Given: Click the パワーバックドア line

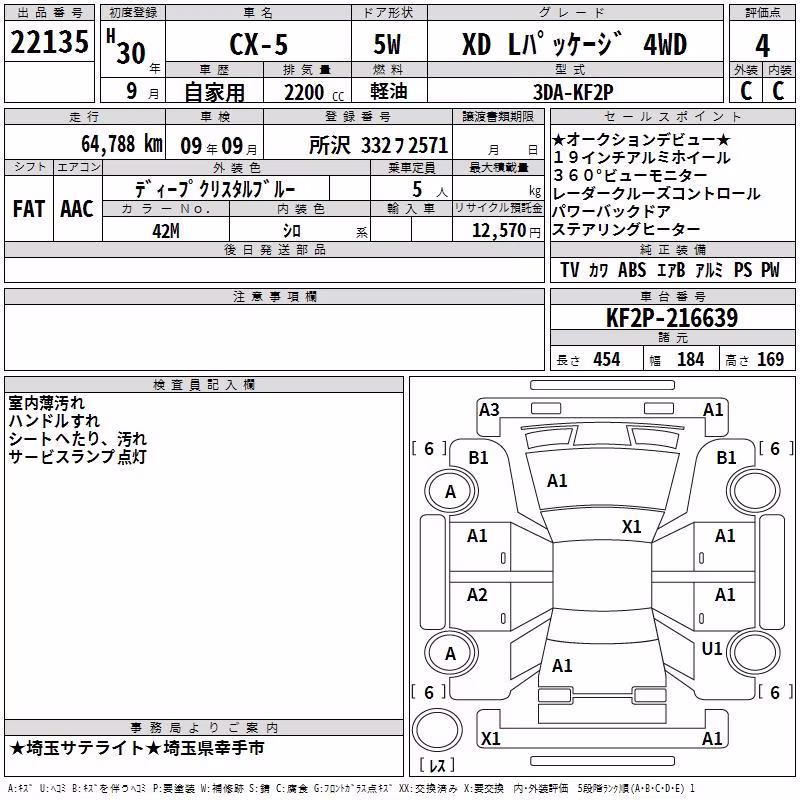Looking at the screenshot, I should pyautogui.click(x=611, y=211).
